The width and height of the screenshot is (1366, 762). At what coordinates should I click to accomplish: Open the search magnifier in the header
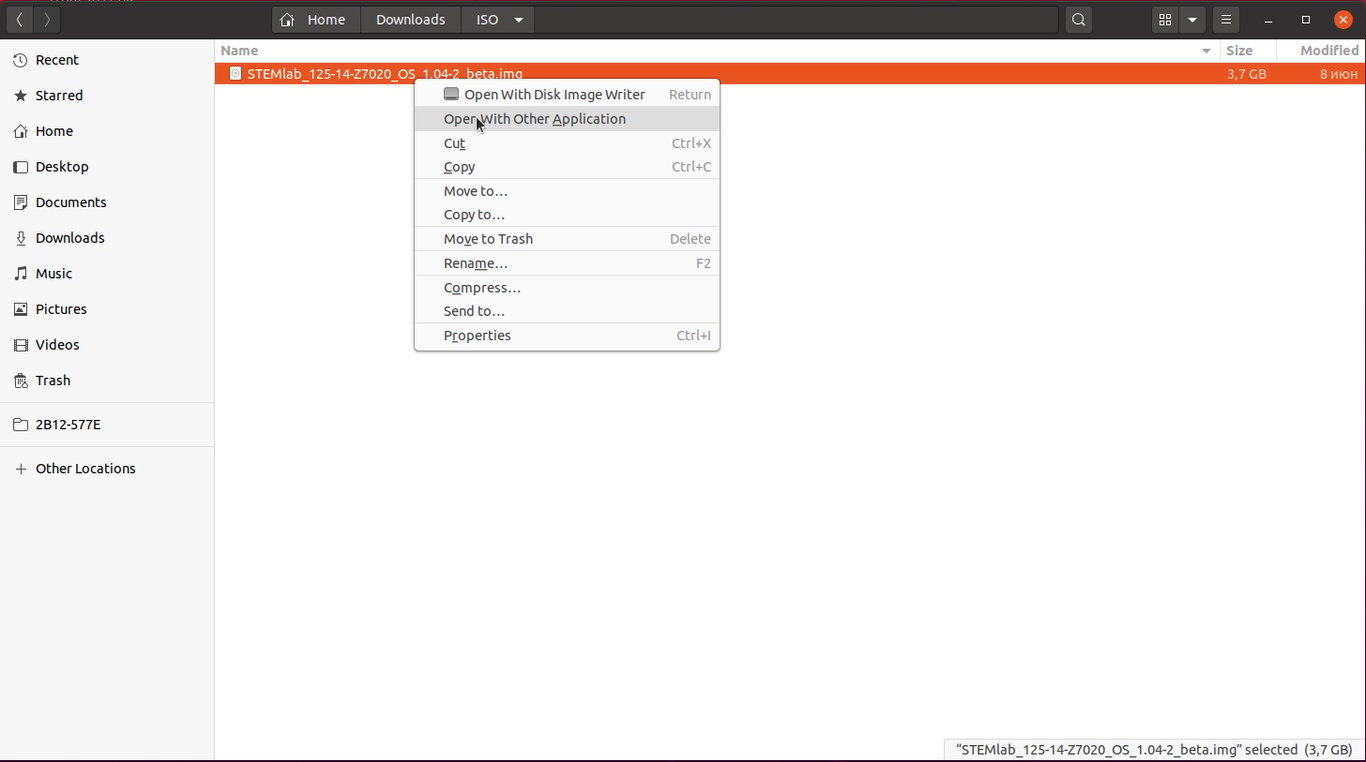1078,20
